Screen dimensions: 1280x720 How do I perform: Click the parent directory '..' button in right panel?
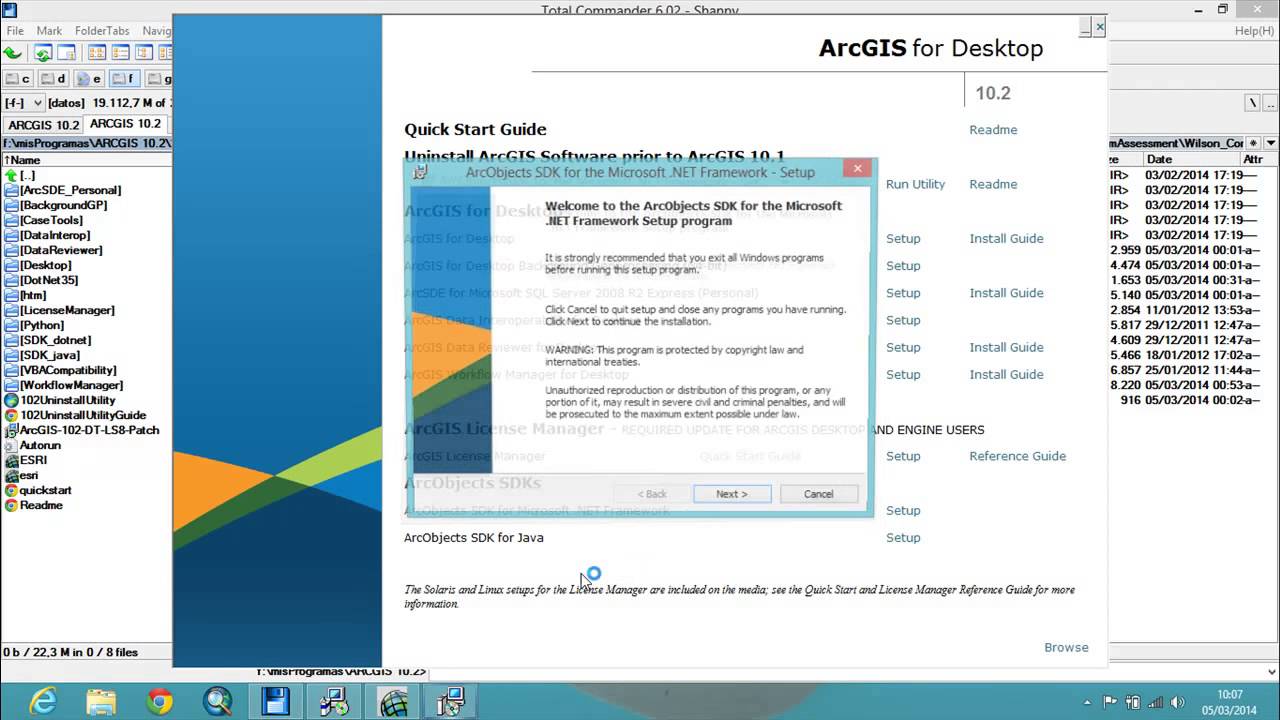pos(1270,103)
